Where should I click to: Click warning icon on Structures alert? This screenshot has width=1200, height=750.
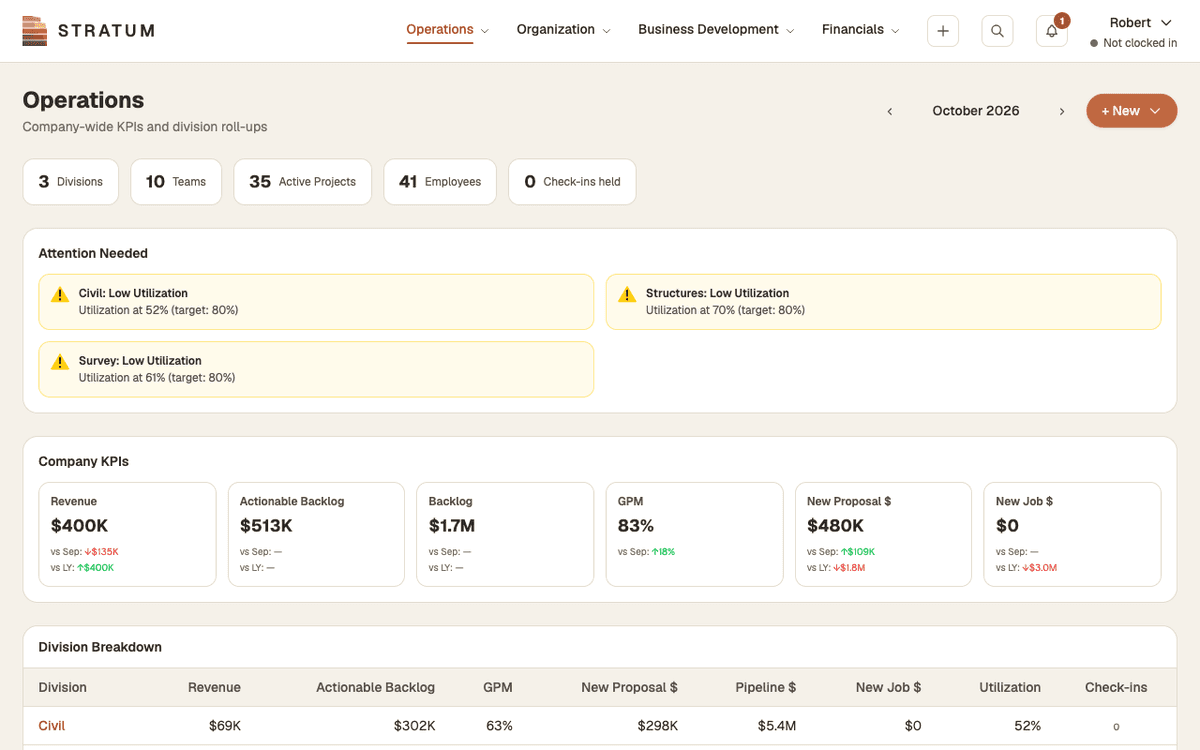point(627,295)
